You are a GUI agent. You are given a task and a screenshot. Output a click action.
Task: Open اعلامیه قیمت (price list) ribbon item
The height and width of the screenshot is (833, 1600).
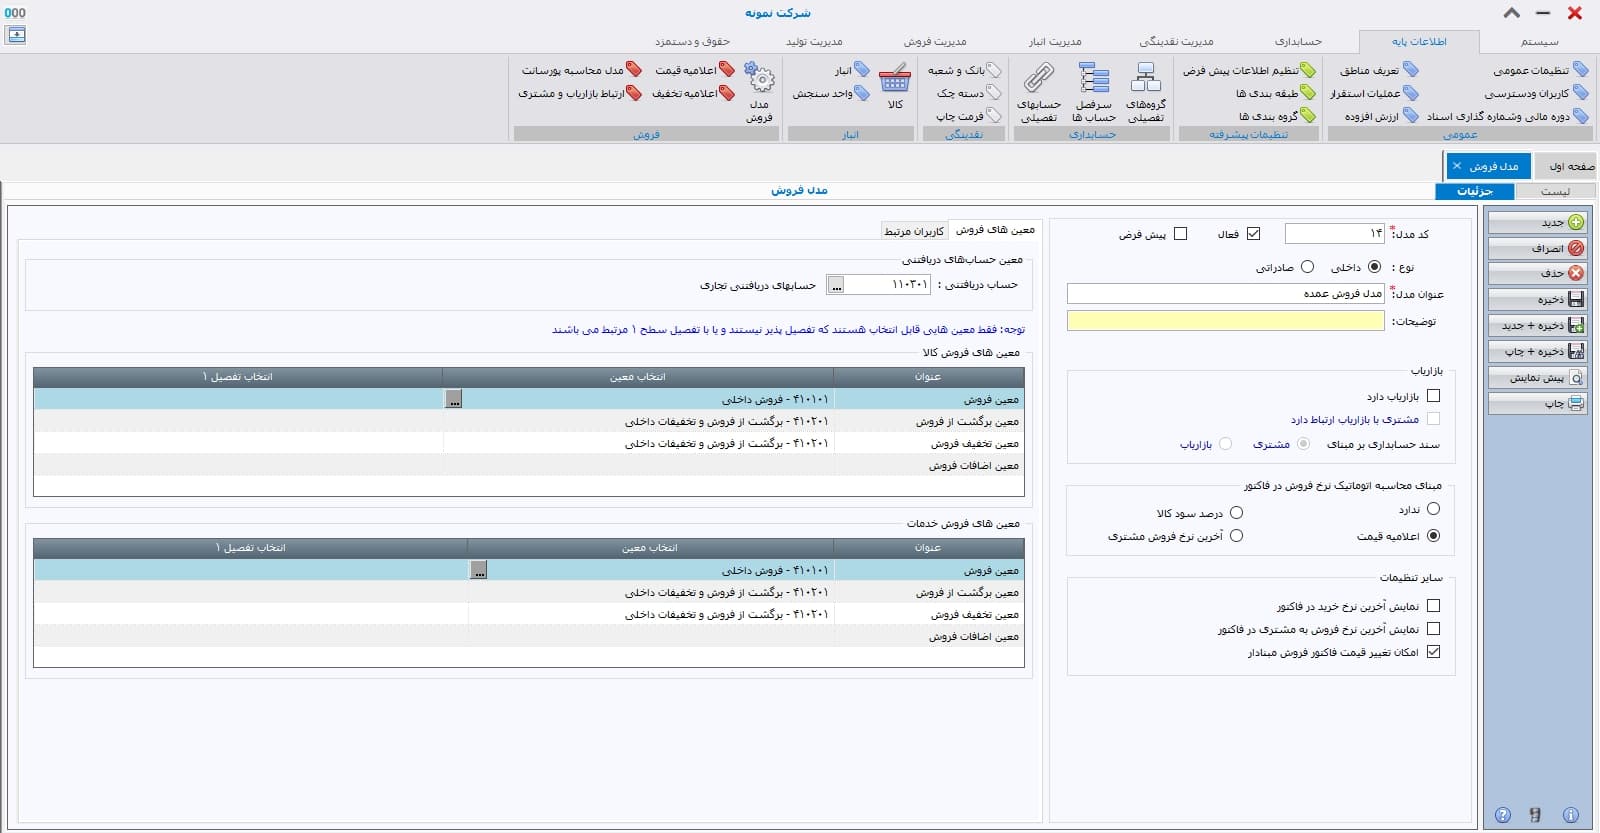[695, 70]
